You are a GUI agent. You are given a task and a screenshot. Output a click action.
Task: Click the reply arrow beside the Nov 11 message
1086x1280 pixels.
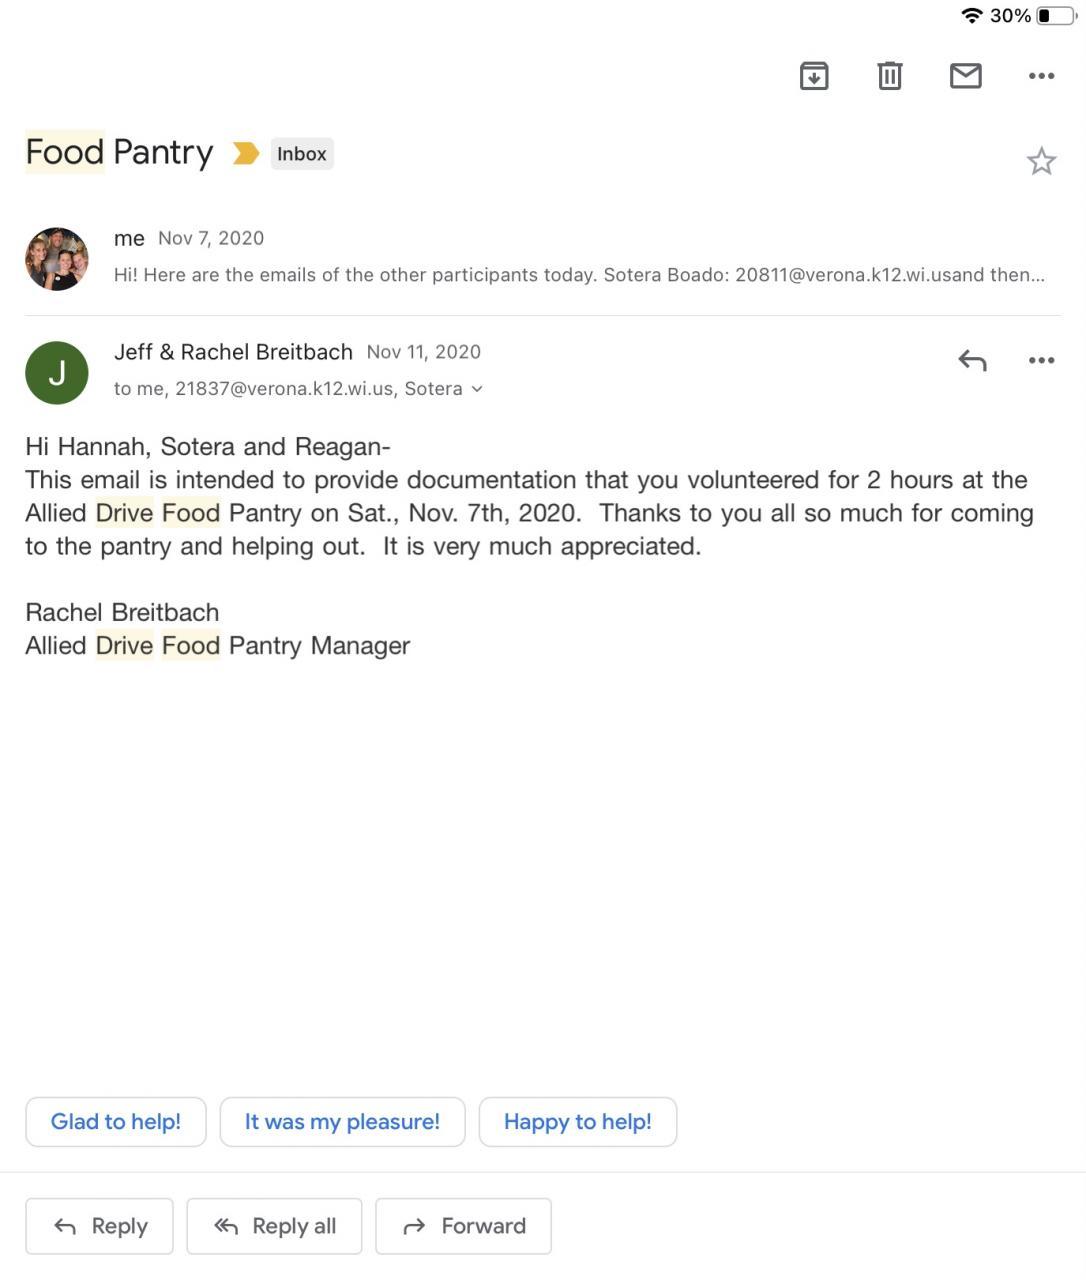[972, 360]
